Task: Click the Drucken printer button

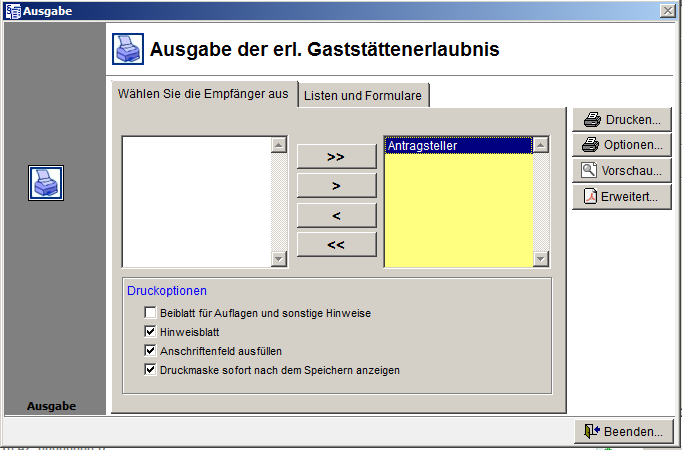Action: pos(621,119)
